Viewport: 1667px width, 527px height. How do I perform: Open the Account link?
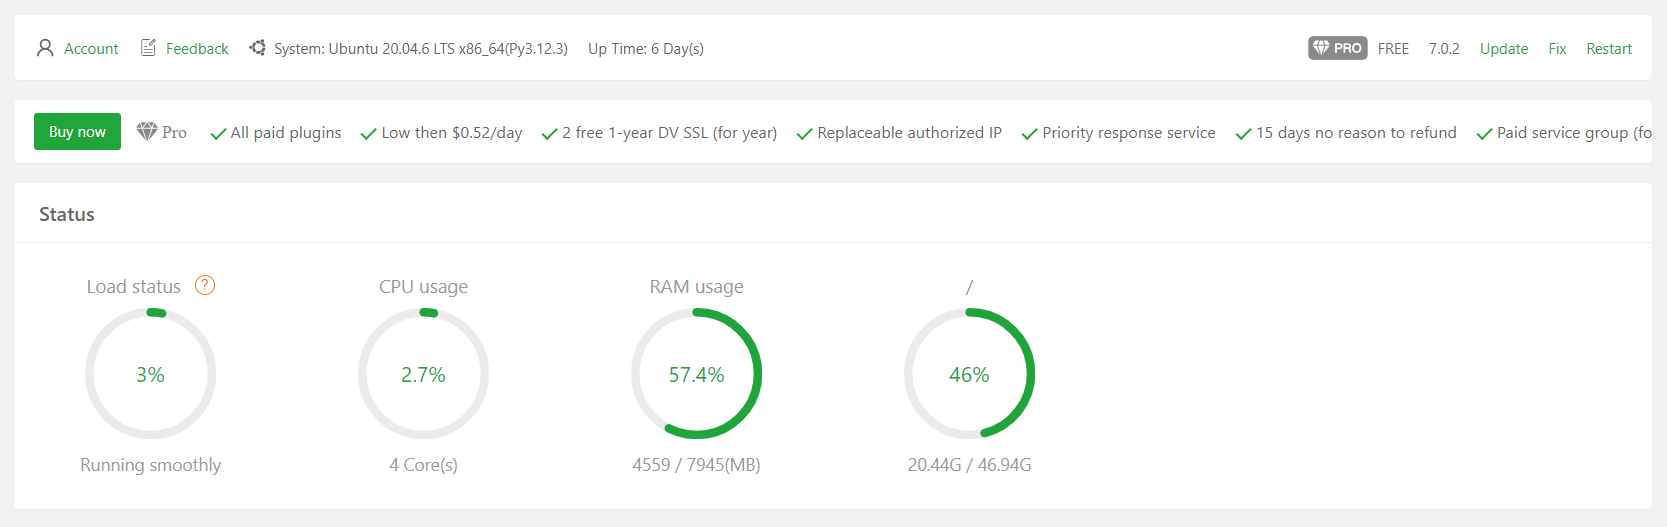click(91, 49)
